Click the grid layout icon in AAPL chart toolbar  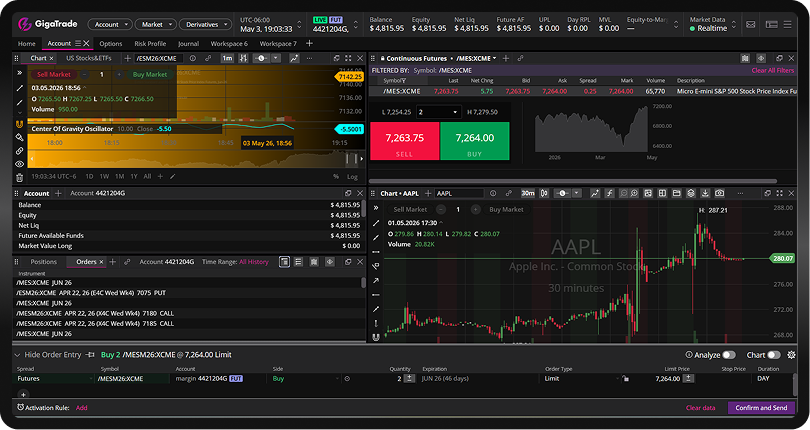pyautogui.click(x=662, y=193)
